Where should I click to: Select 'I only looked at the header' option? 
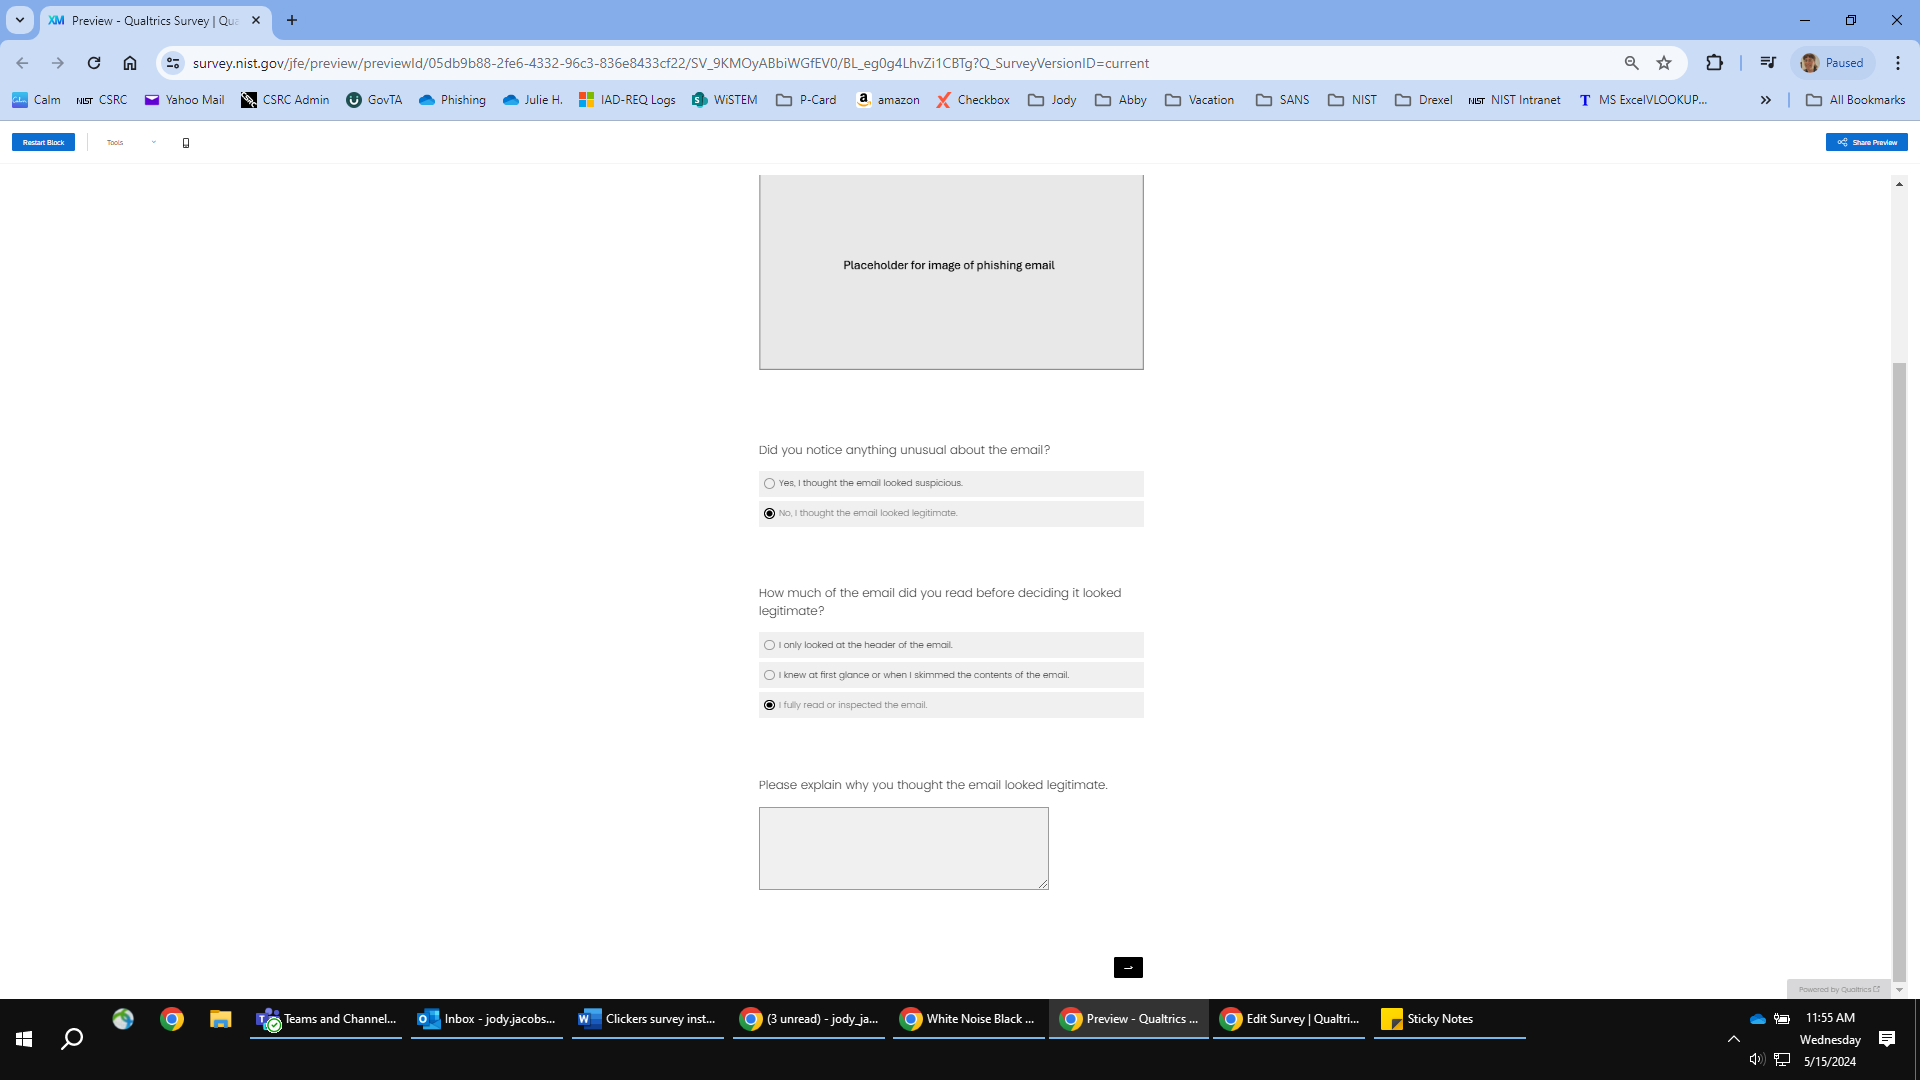[769, 646]
